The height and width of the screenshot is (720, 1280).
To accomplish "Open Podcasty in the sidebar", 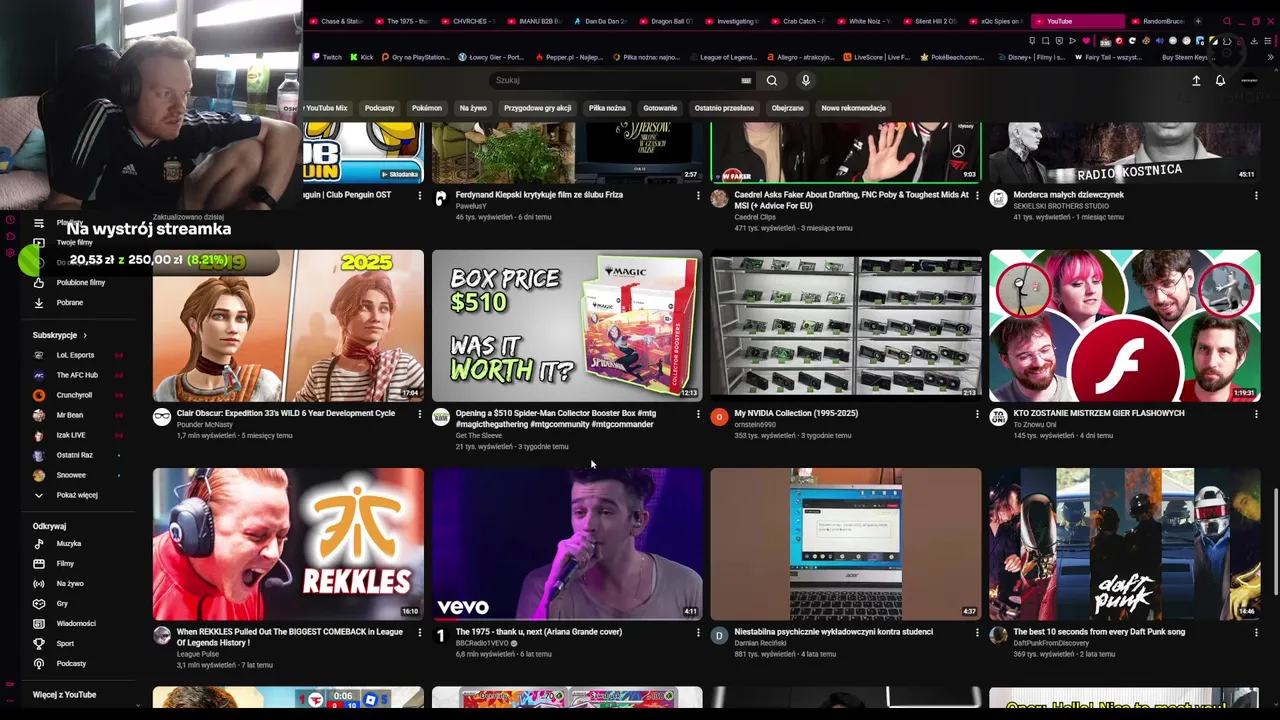I will click(71, 664).
